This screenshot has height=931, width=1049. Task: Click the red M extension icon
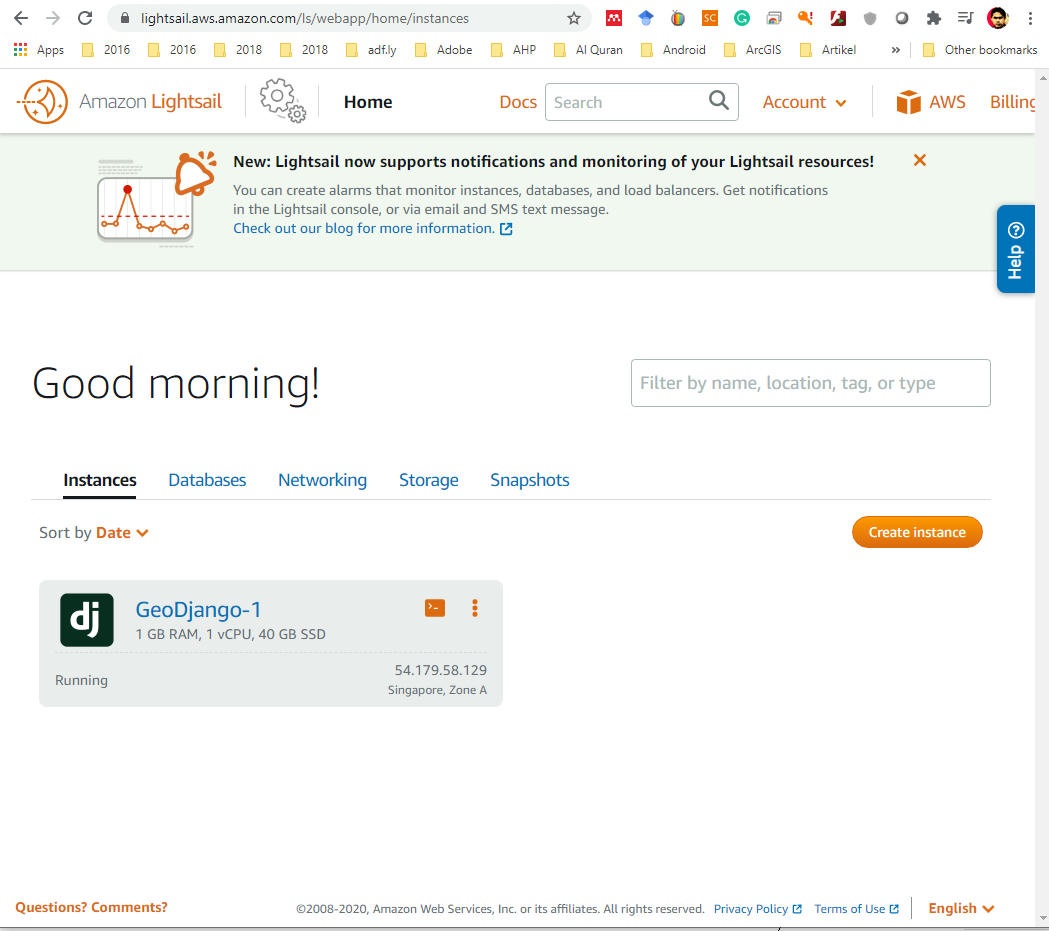coord(613,18)
